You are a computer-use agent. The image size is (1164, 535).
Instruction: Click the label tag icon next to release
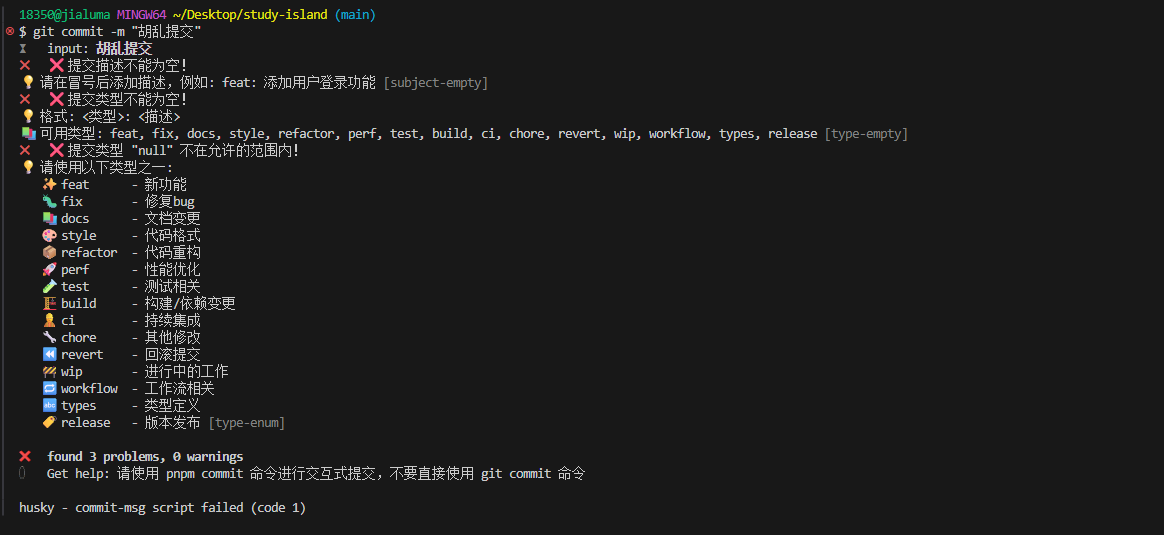coord(50,422)
